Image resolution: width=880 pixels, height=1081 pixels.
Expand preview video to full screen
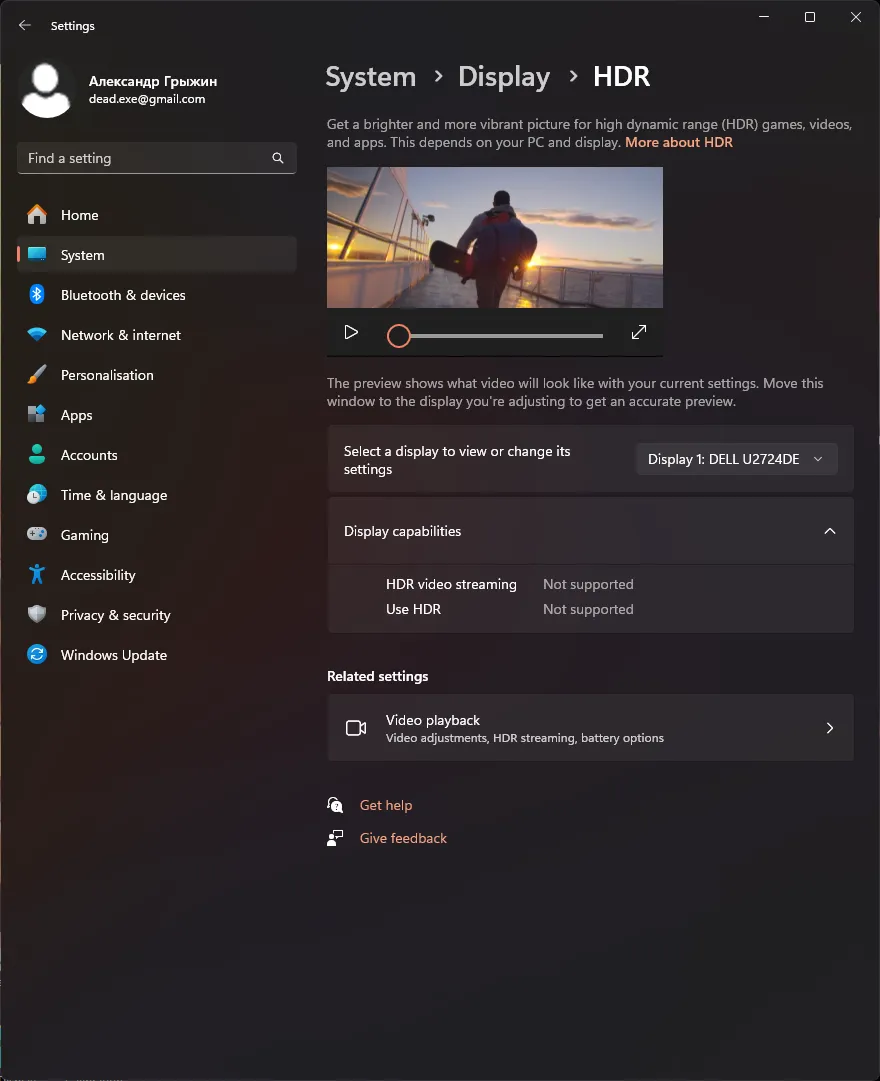coord(639,333)
